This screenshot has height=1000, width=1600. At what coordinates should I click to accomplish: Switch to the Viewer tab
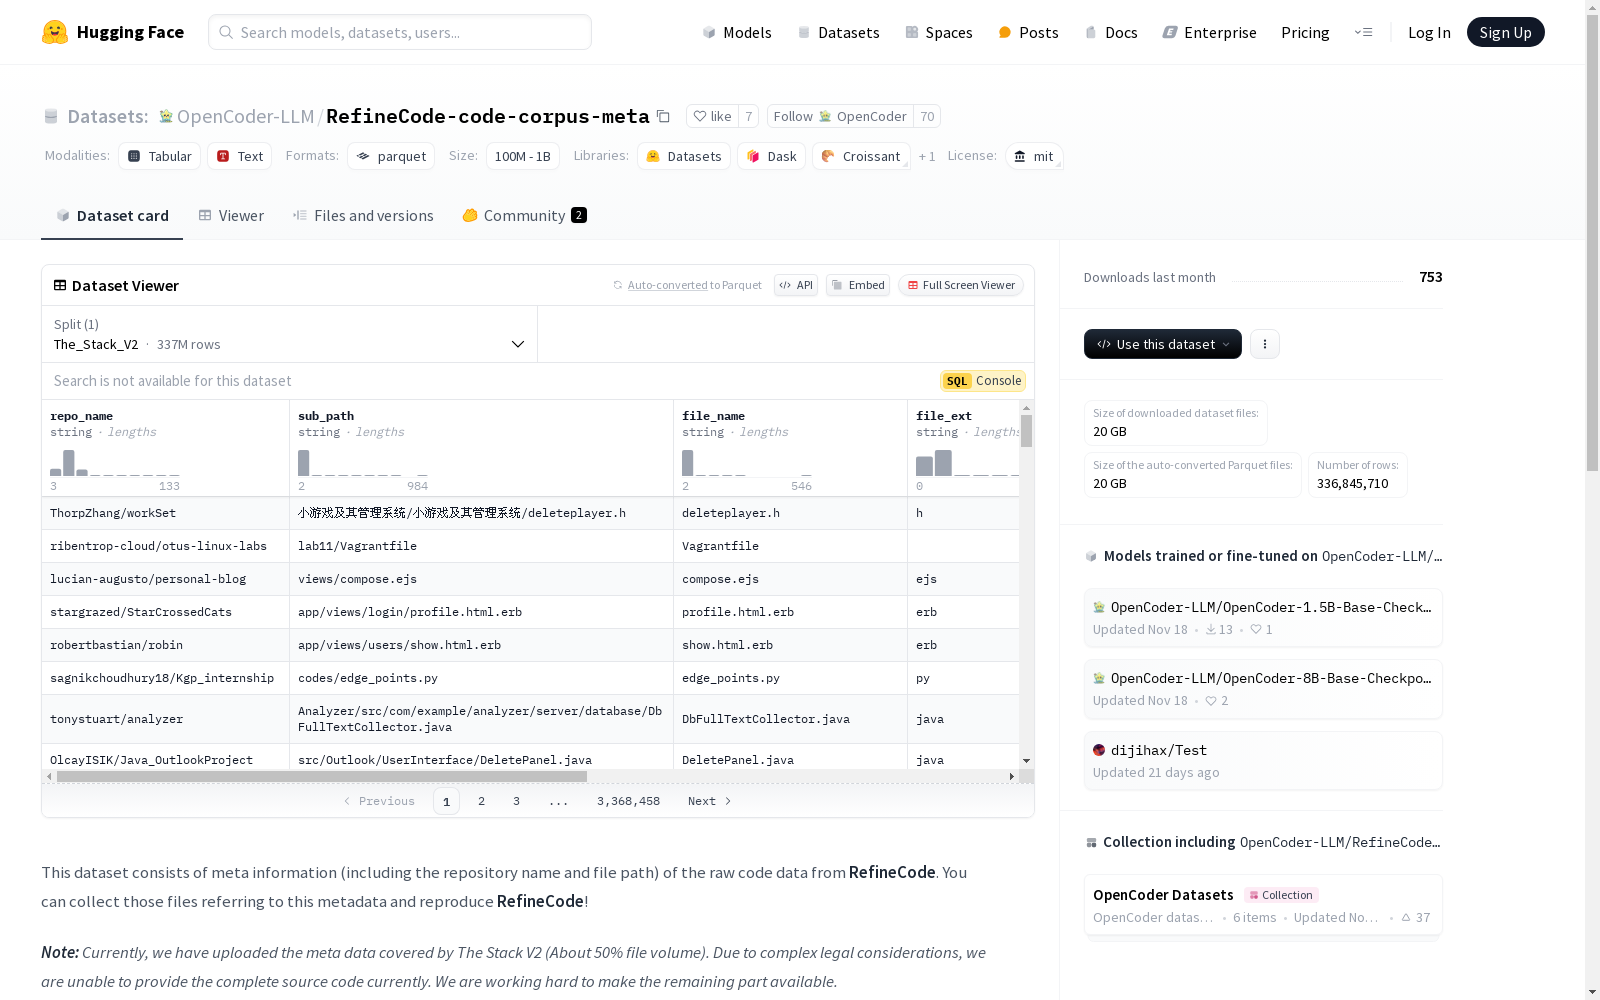pyautogui.click(x=231, y=215)
